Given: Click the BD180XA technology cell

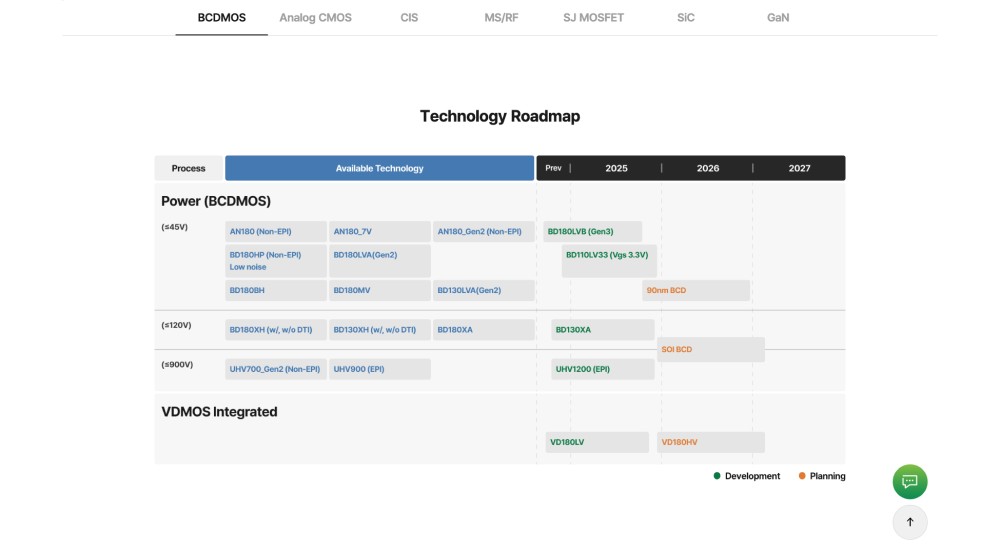Looking at the screenshot, I should (x=483, y=330).
